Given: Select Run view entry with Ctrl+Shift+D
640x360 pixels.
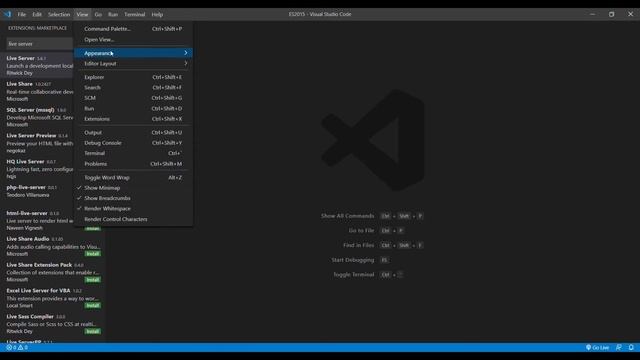Looking at the screenshot, I should pos(133,109).
